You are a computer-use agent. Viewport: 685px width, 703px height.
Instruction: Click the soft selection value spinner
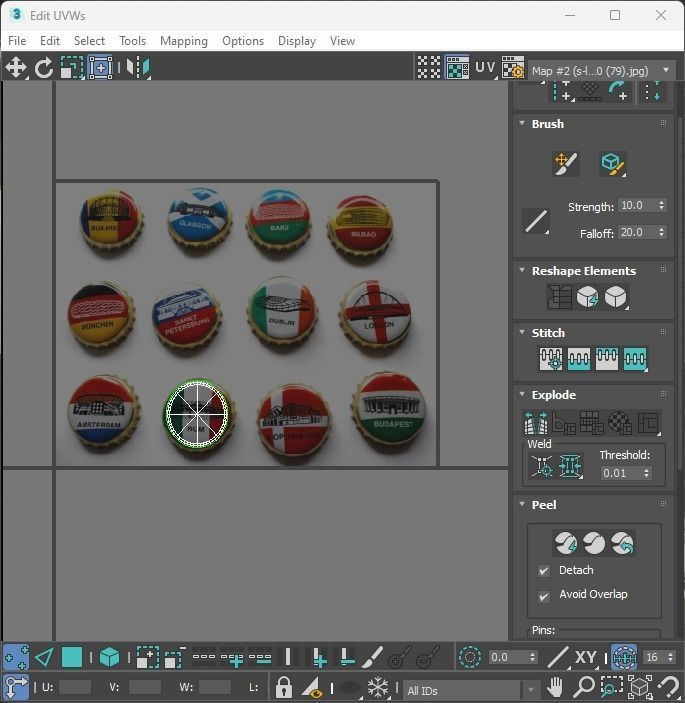(532, 657)
